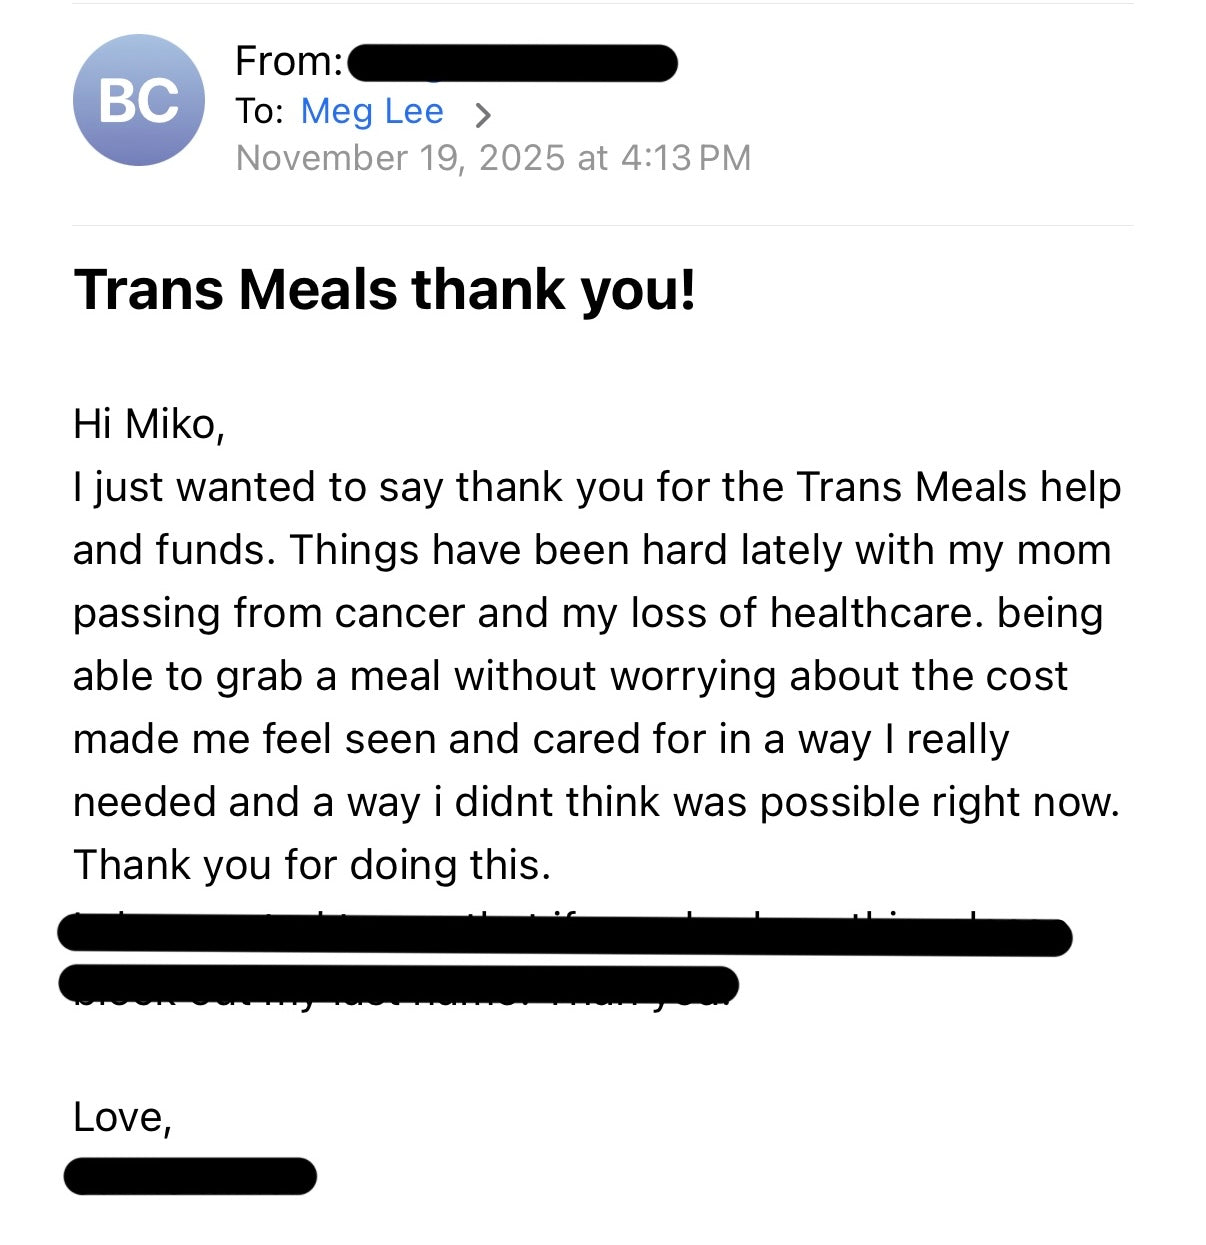Click the line starting "needed and a way"
This screenshot has width=1206, height=1245.
(596, 802)
